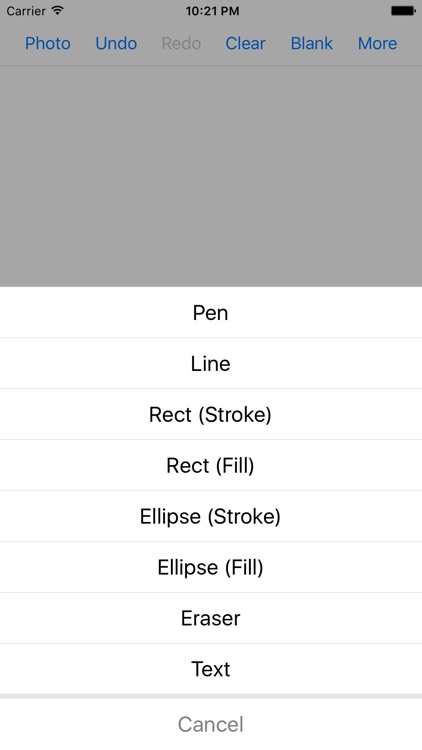Choose Line from the tool list

tap(211, 364)
